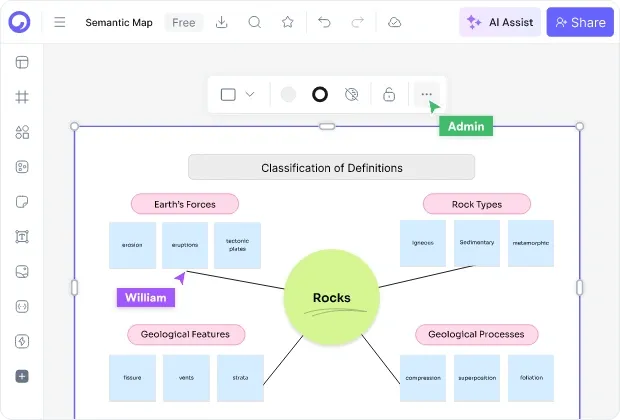Toggle the lock on selected frame
This screenshot has height=420, width=620.
(389, 95)
